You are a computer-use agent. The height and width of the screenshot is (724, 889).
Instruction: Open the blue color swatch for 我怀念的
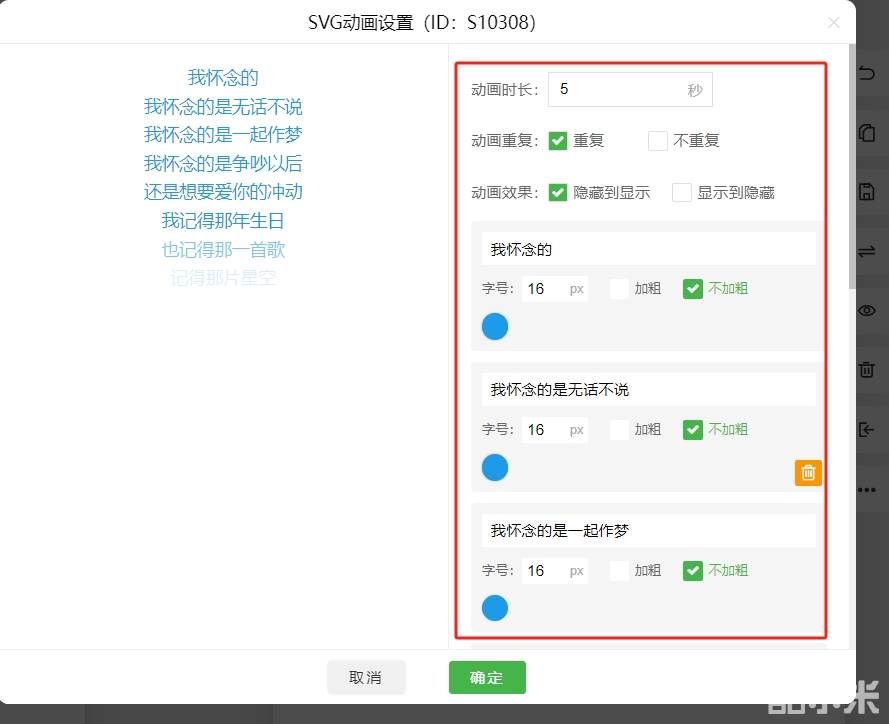coord(495,326)
